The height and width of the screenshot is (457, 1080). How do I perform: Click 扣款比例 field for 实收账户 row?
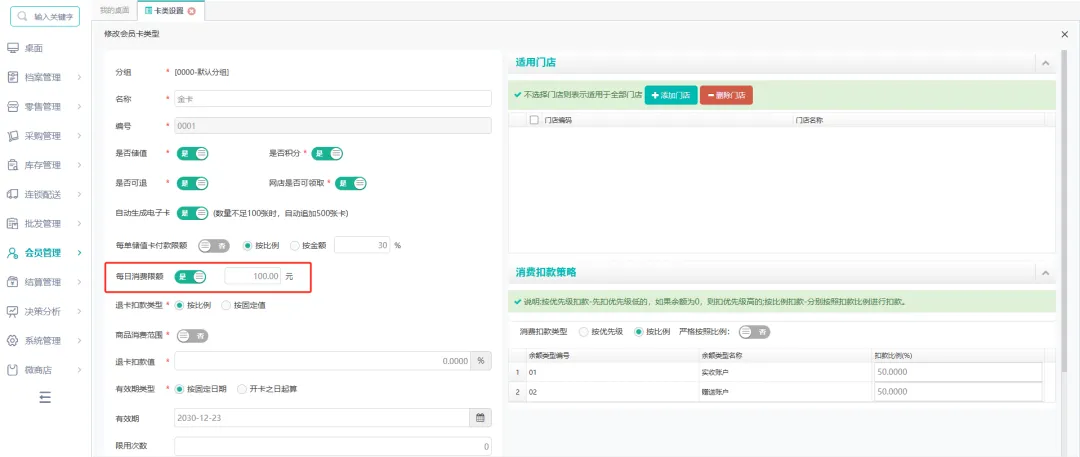pos(957,372)
